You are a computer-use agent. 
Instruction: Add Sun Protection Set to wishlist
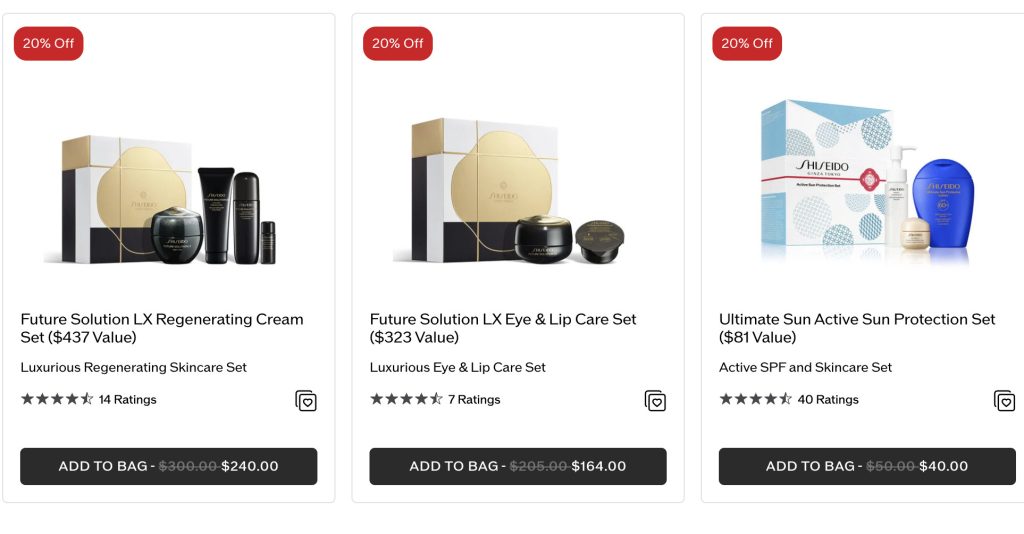tap(1004, 401)
